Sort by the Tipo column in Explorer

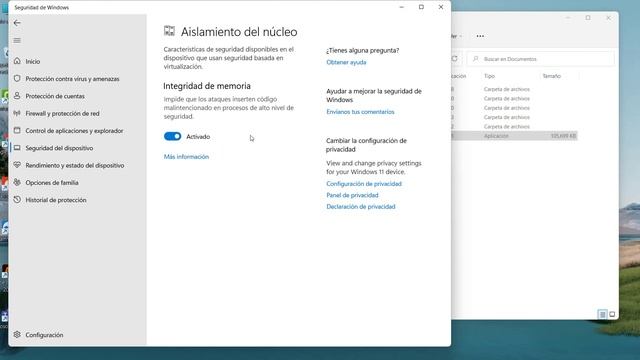[489, 76]
